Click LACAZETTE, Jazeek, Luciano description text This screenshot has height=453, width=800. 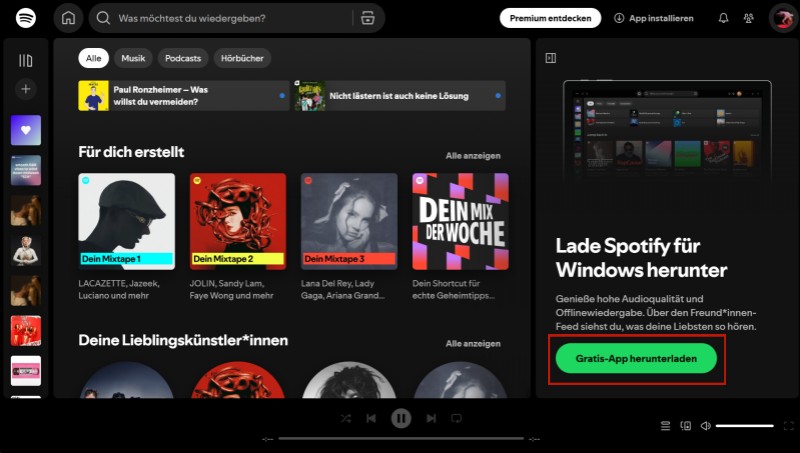[x=119, y=289]
